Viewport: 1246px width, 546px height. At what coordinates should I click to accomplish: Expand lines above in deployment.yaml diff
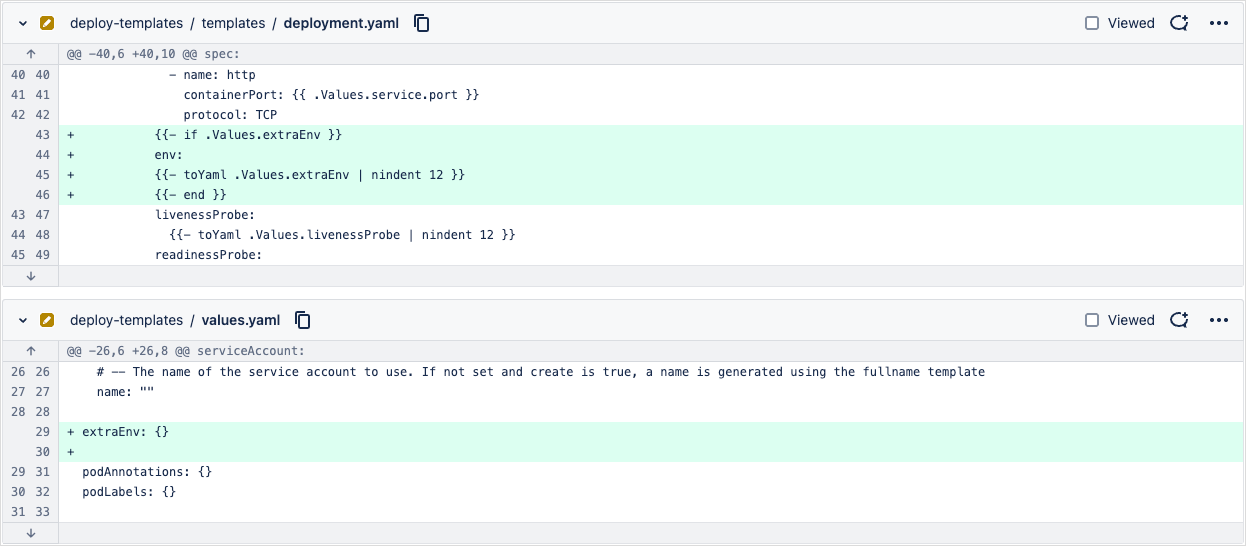pos(30,54)
